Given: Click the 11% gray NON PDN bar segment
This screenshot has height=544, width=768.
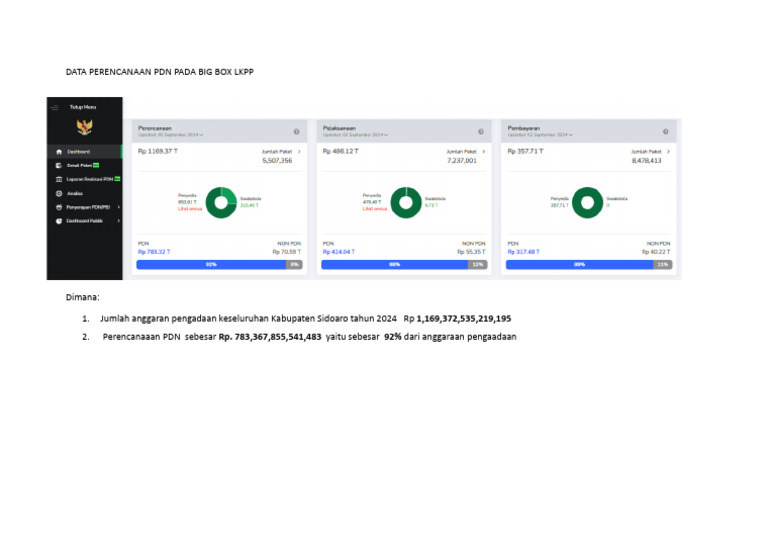Looking at the screenshot, I should (x=663, y=265).
